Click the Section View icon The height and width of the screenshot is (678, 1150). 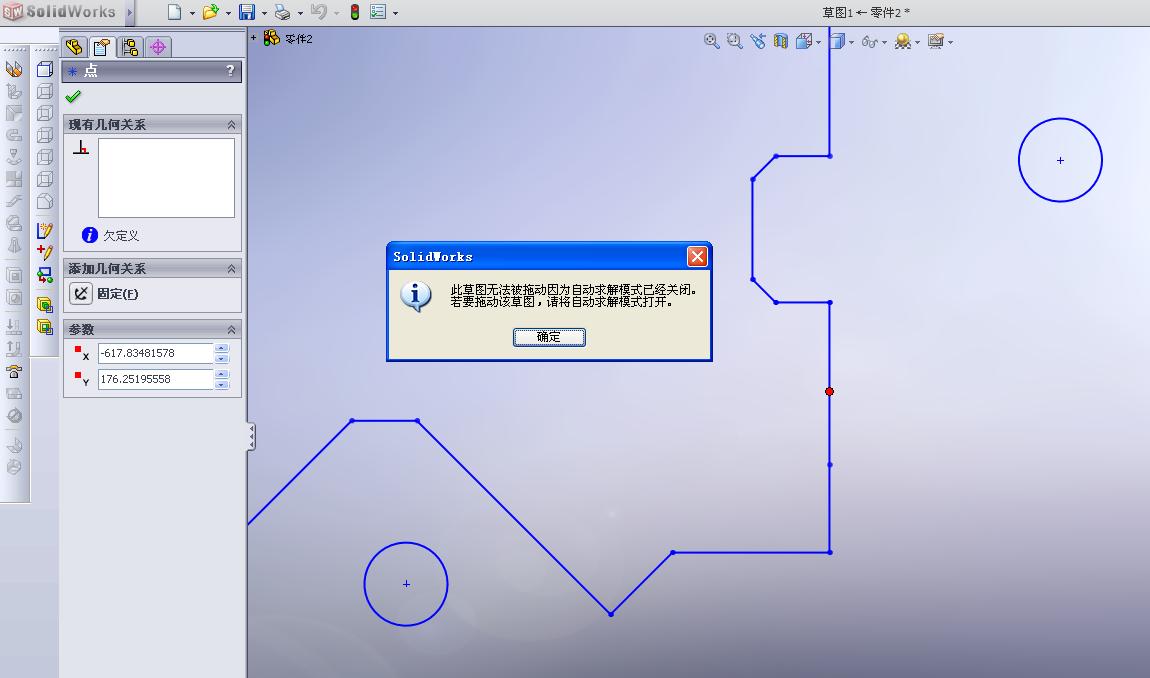pos(780,41)
